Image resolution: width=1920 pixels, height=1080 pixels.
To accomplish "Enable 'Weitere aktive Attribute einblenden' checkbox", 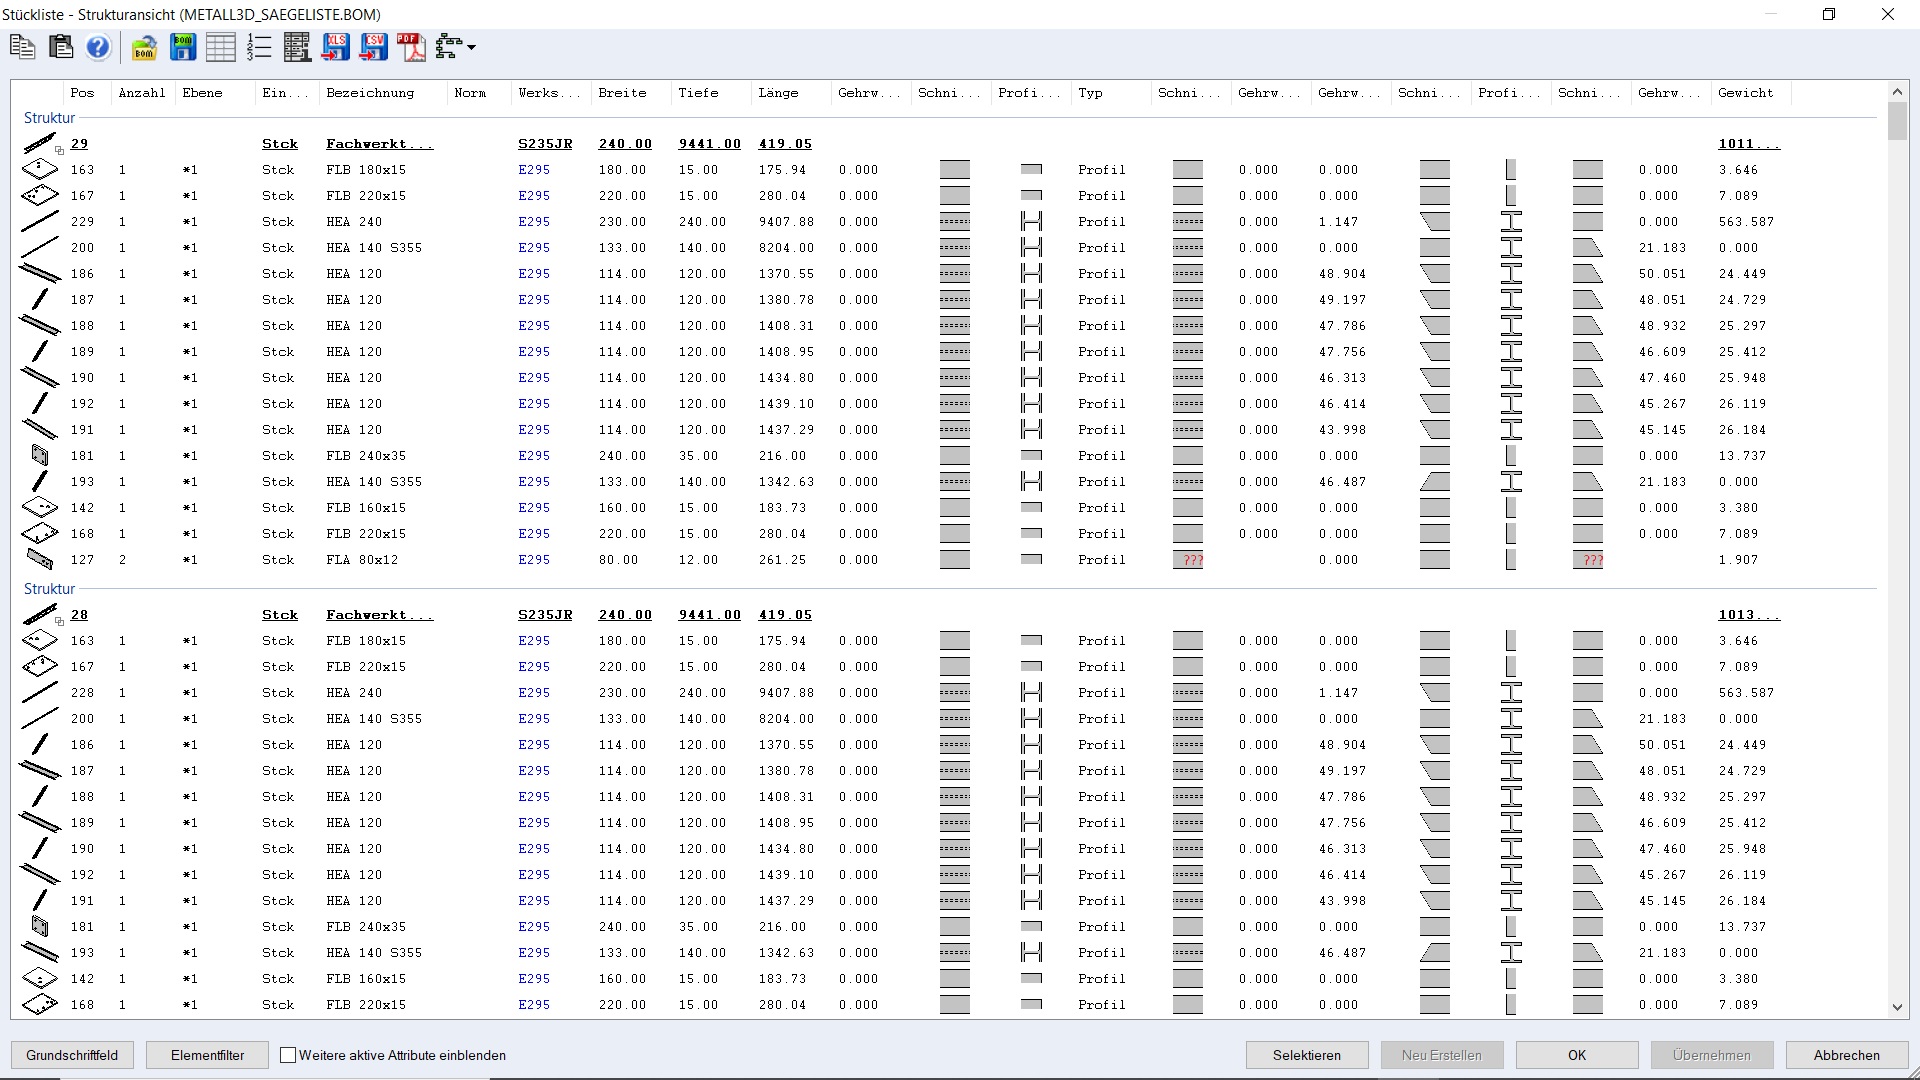I will (x=288, y=1055).
